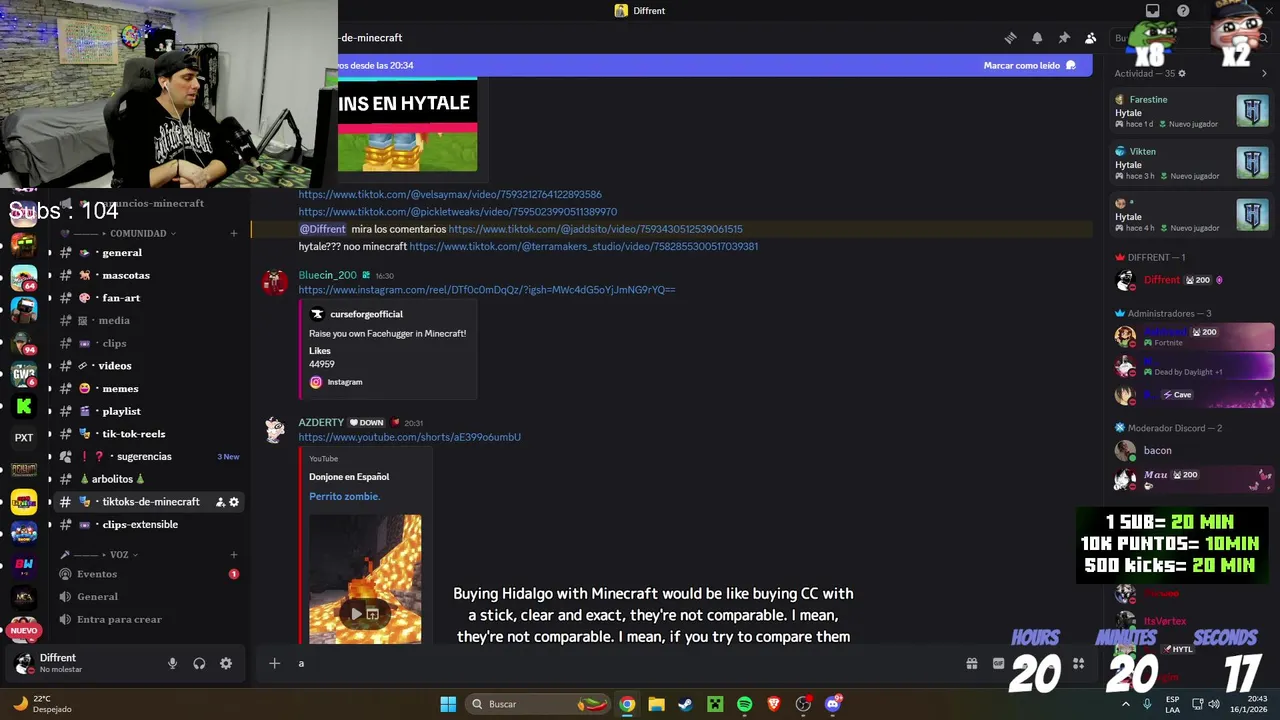Viewport: 1280px width, 720px height.
Task: Select member bacon in member list
Action: pyautogui.click(x=1191, y=450)
